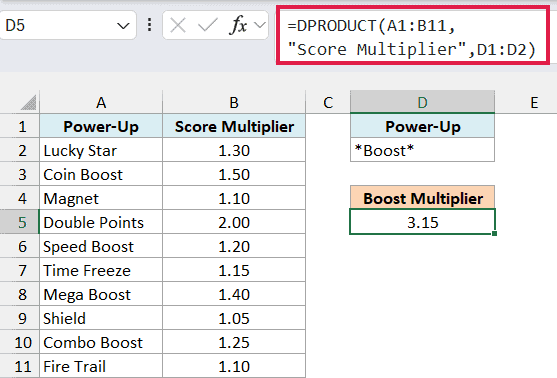Click the three-dot handle beside Name Box

(150, 25)
